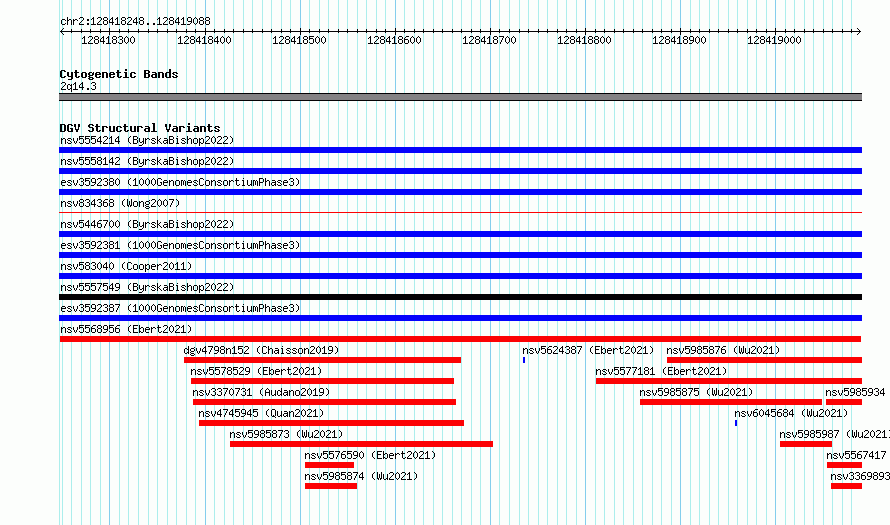890x525 pixels.
Task: Click the chr2:128418248..128419088 region label
Action: [x=135, y=21]
